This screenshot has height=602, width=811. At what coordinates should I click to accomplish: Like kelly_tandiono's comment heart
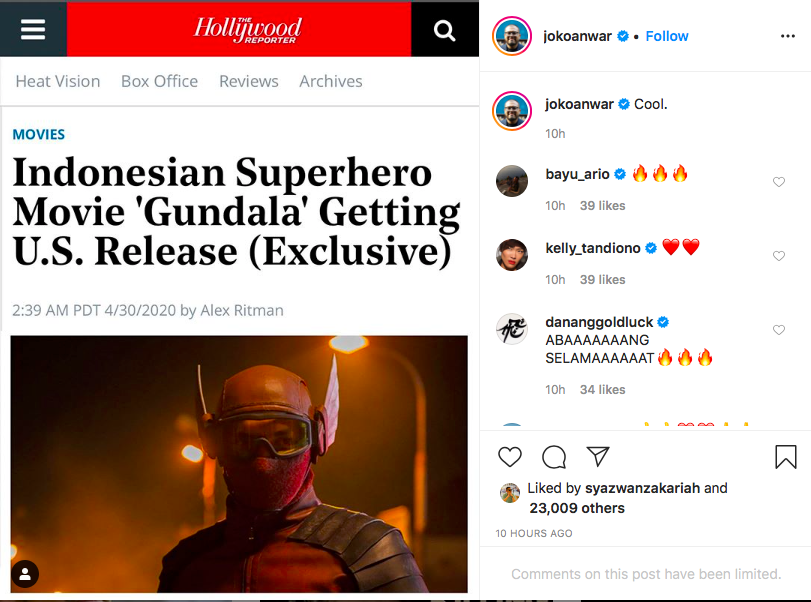[779, 255]
